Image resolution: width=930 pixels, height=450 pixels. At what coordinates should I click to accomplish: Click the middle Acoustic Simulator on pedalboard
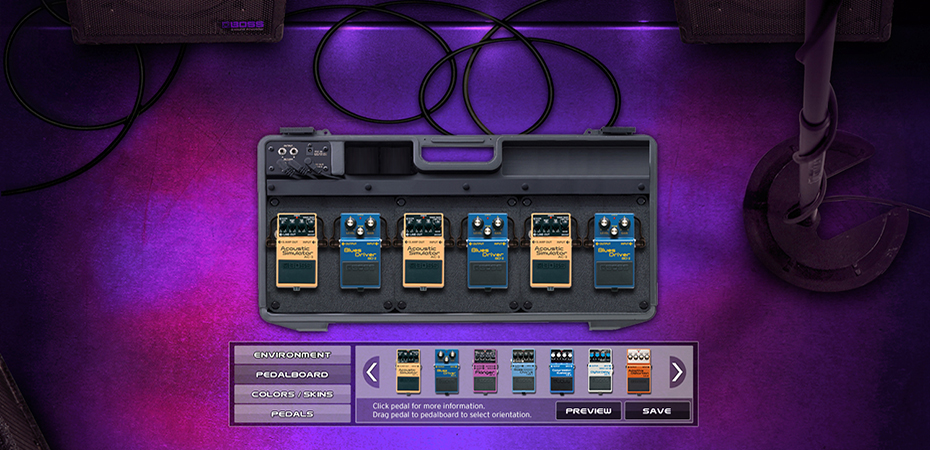(424, 251)
